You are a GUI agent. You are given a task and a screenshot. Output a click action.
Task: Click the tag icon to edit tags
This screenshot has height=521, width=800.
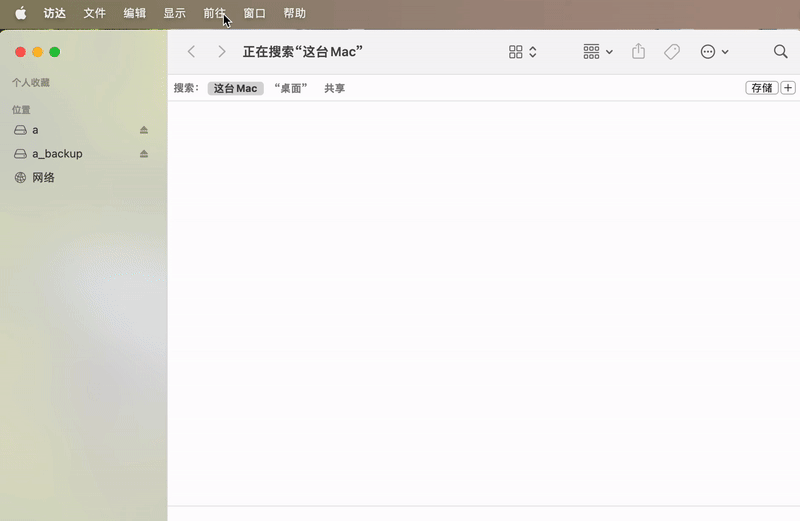[x=672, y=52]
